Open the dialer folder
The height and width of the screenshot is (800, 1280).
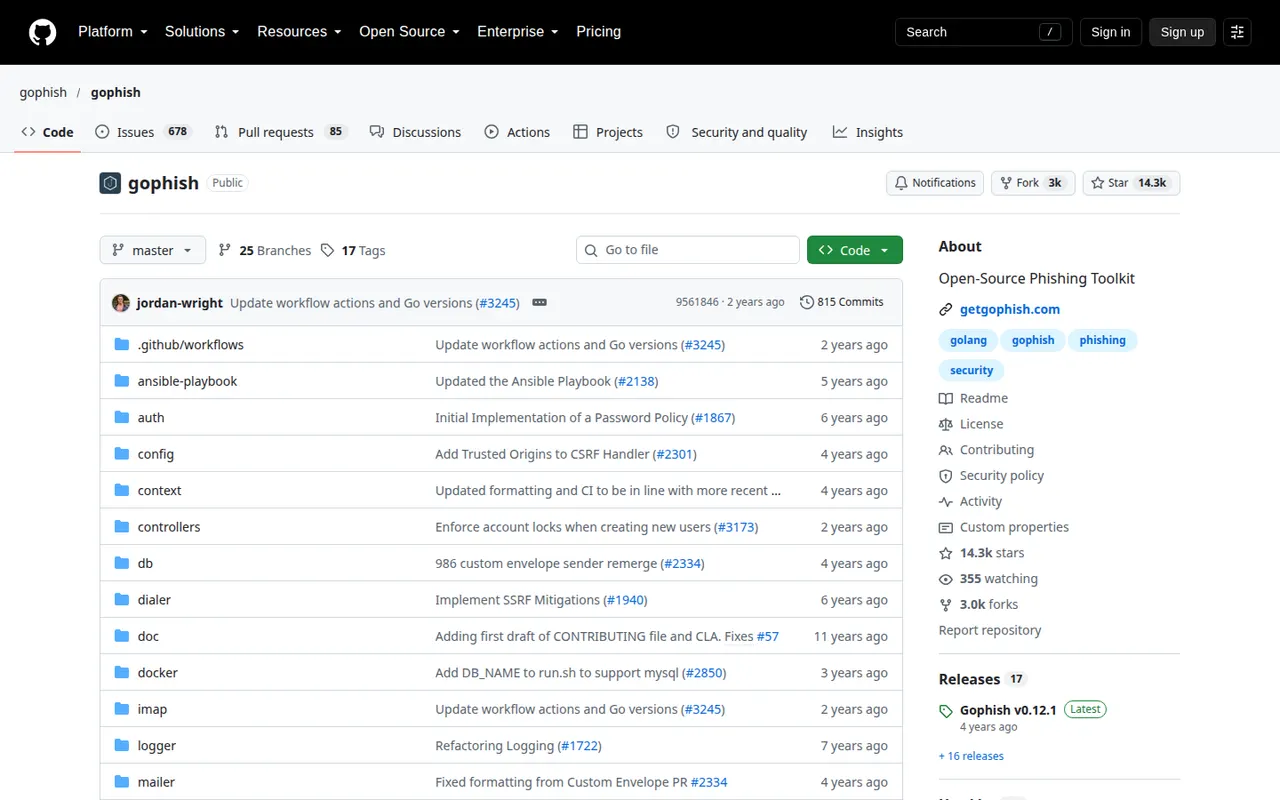click(x=154, y=600)
